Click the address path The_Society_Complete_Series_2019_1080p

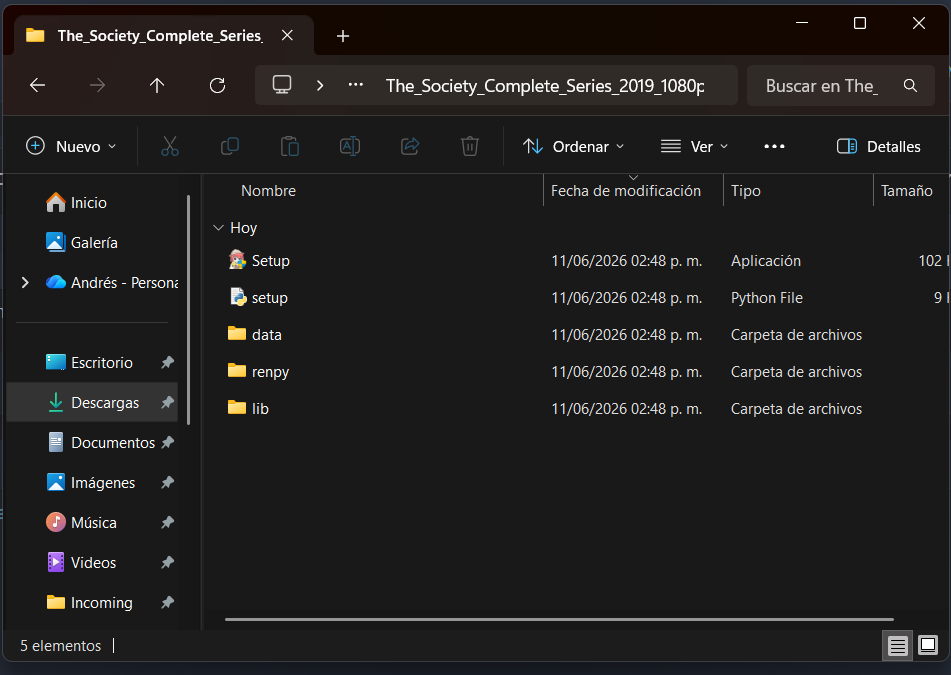coord(545,86)
